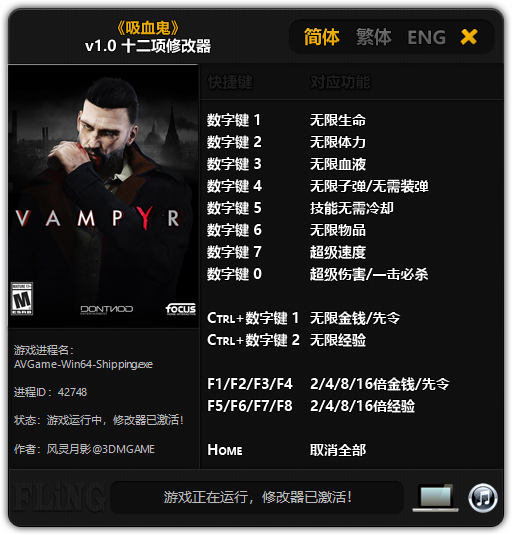The image size is (512, 535).
Task: Click the FLiNG watermark logo
Action: tap(57, 497)
